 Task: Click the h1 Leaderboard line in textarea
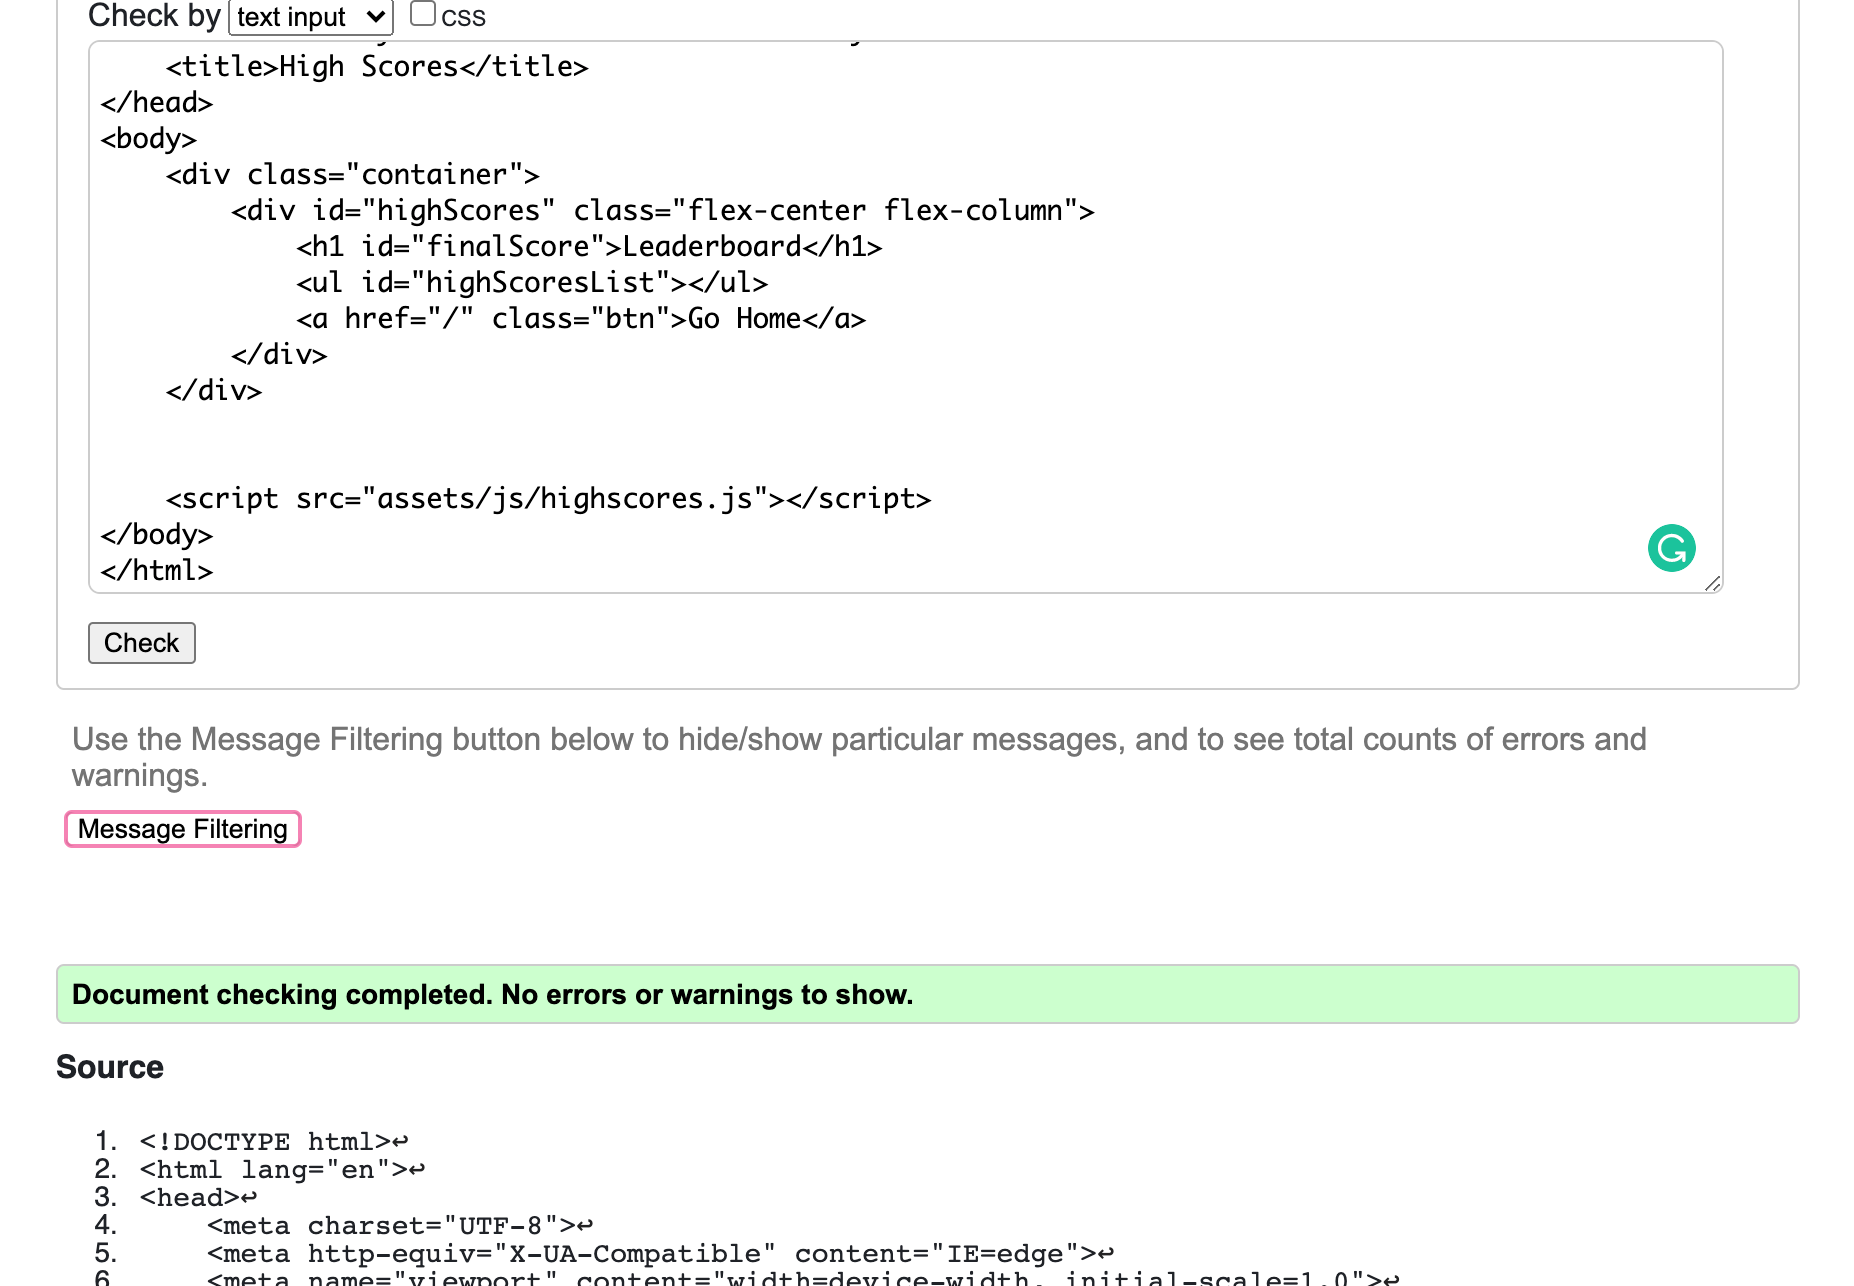pos(589,247)
